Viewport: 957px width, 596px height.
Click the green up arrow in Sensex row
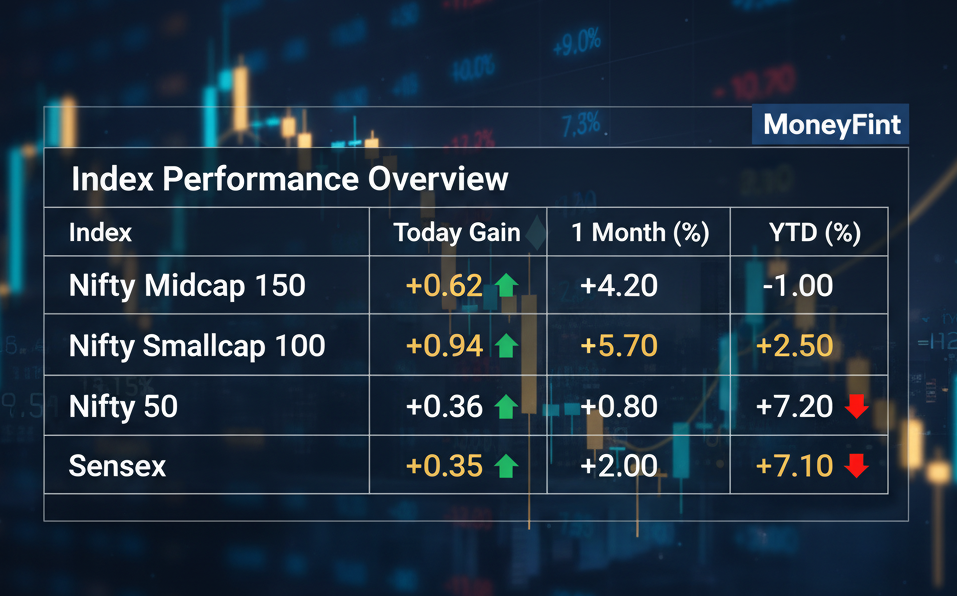[506, 465]
